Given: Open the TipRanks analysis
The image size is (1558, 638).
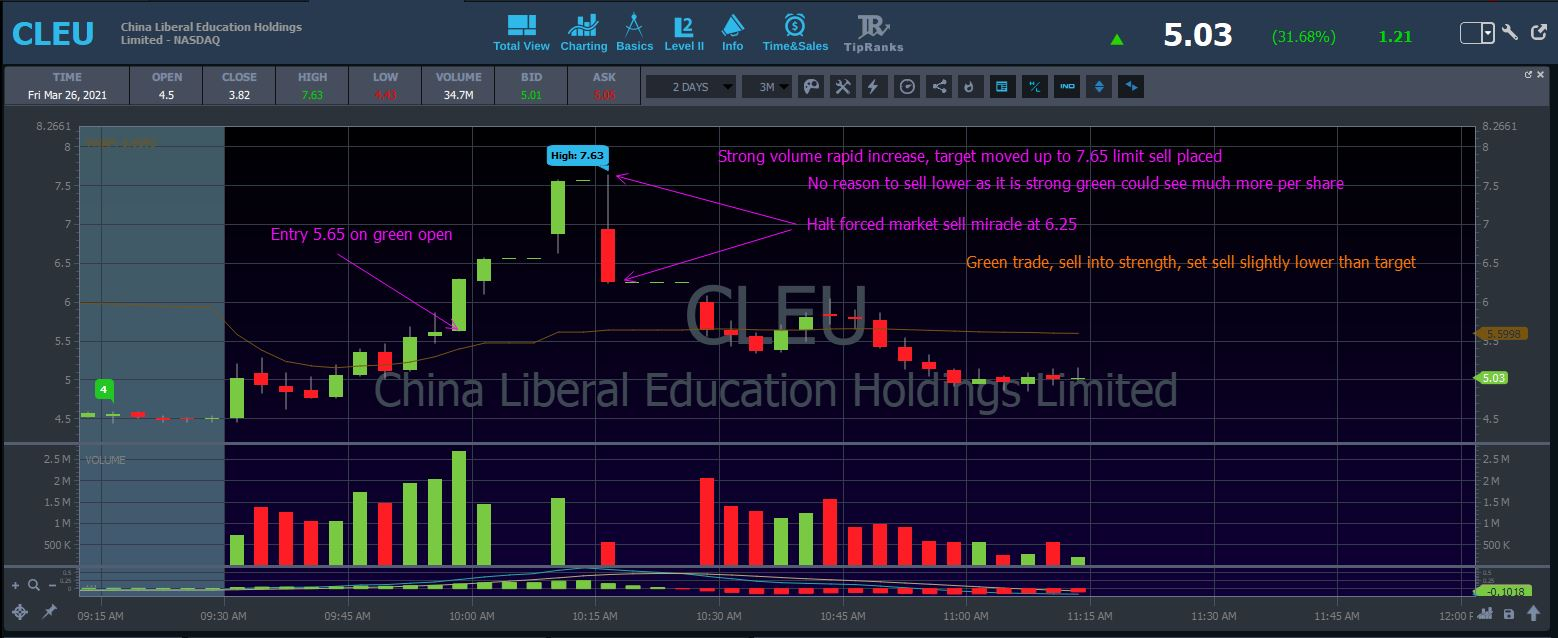Looking at the screenshot, I should tap(873, 33).
